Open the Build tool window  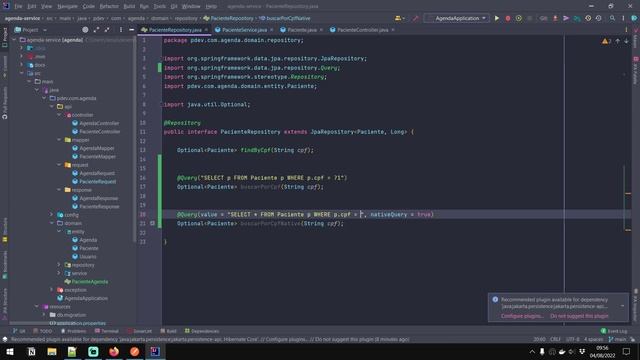click(x=169, y=331)
